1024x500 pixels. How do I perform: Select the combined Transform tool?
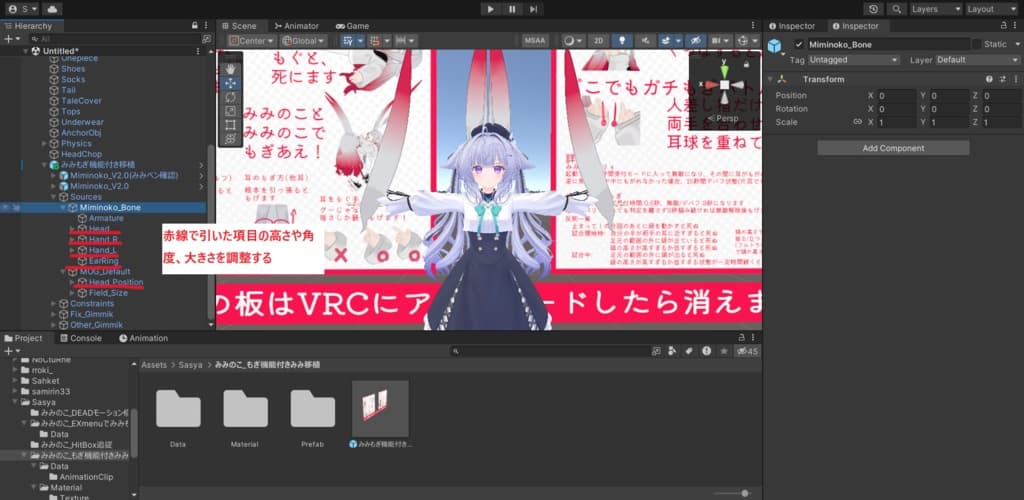click(230, 139)
